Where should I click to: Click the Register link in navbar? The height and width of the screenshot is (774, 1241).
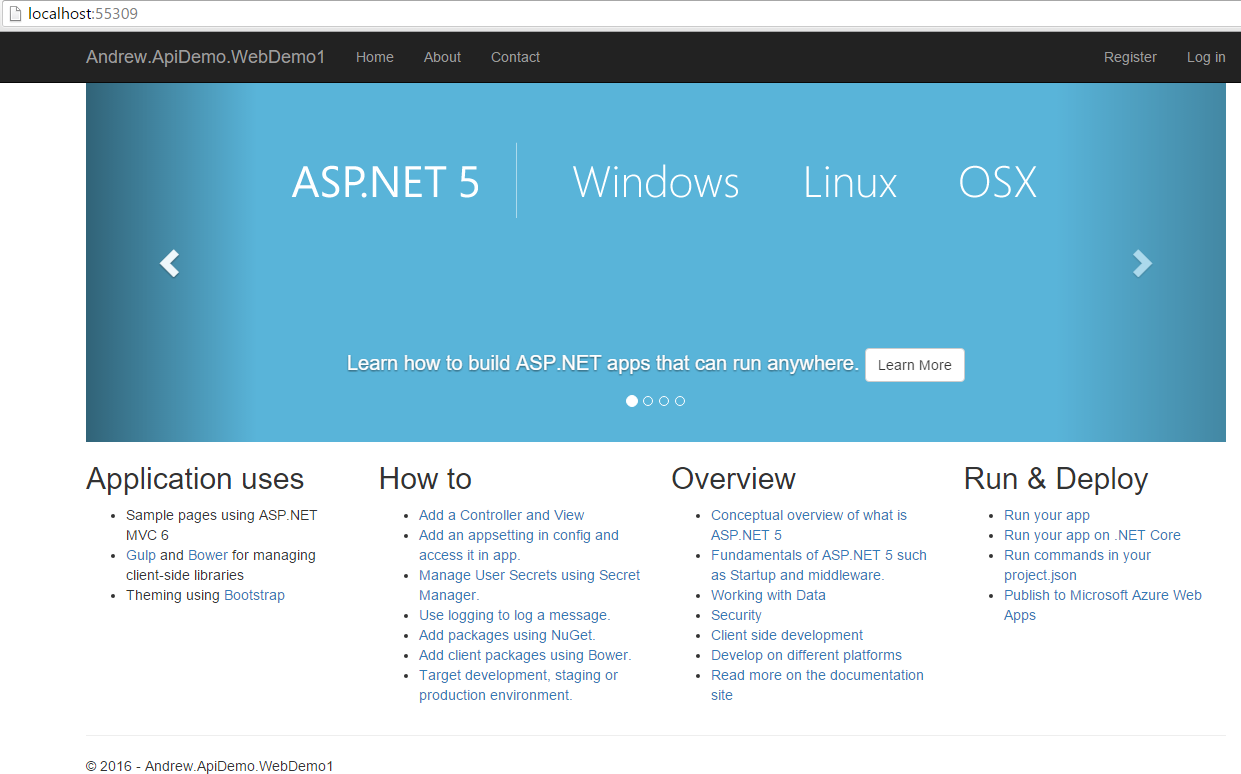point(1130,57)
